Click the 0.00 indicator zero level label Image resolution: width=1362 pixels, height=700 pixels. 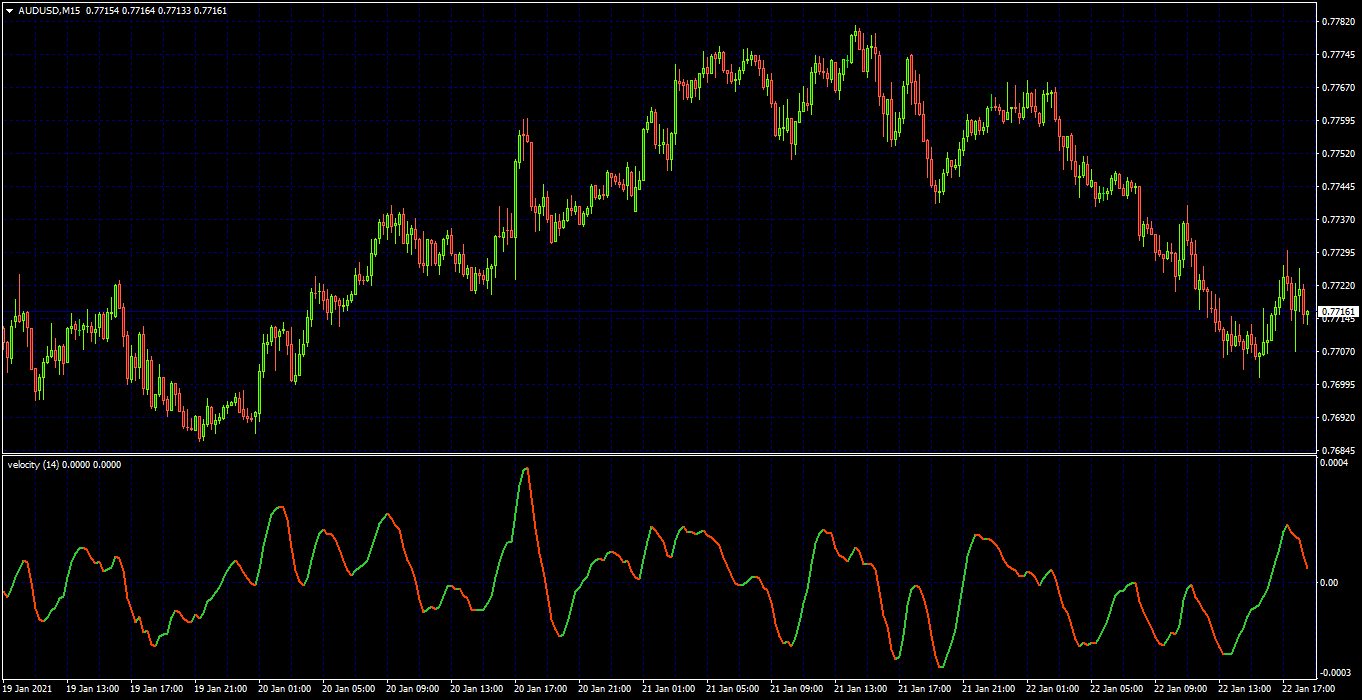[x=1330, y=583]
